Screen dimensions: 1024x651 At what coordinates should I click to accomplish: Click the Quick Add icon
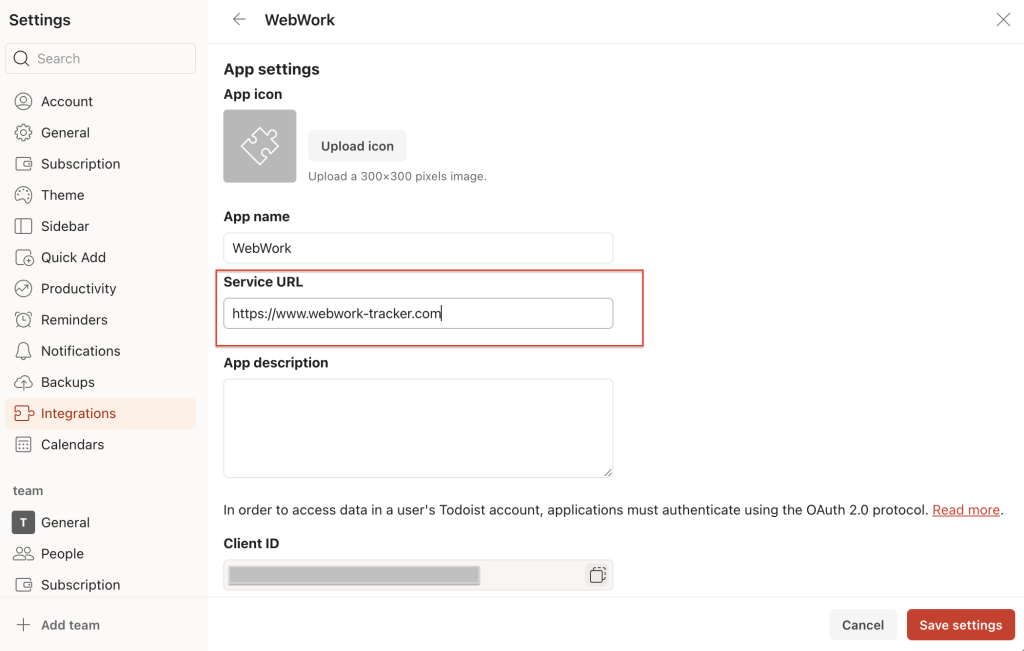pyautogui.click(x=24, y=258)
